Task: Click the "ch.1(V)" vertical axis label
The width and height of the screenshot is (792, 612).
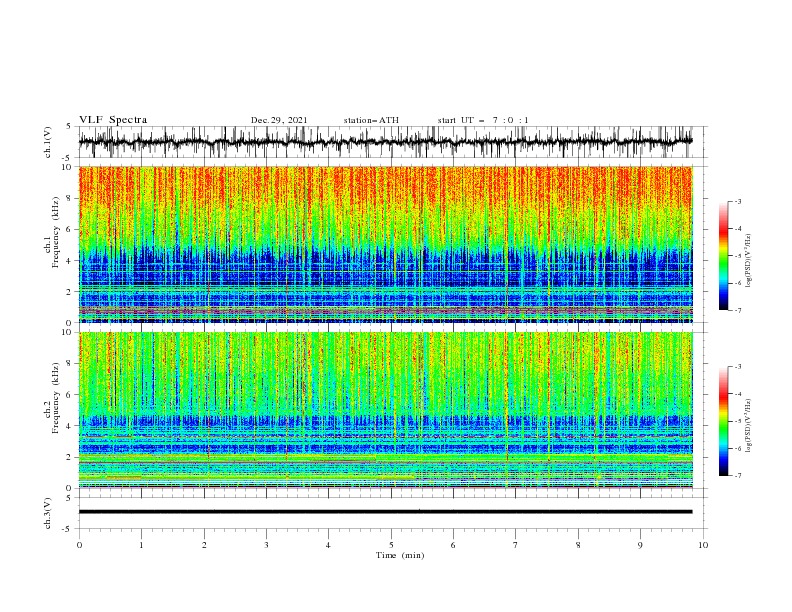Action: pyautogui.click(x=48, y=142)
